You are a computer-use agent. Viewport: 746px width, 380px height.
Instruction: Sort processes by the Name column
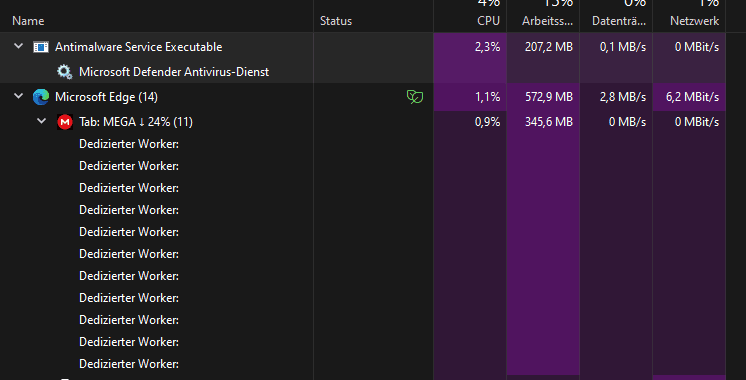(x=28, y=21)
